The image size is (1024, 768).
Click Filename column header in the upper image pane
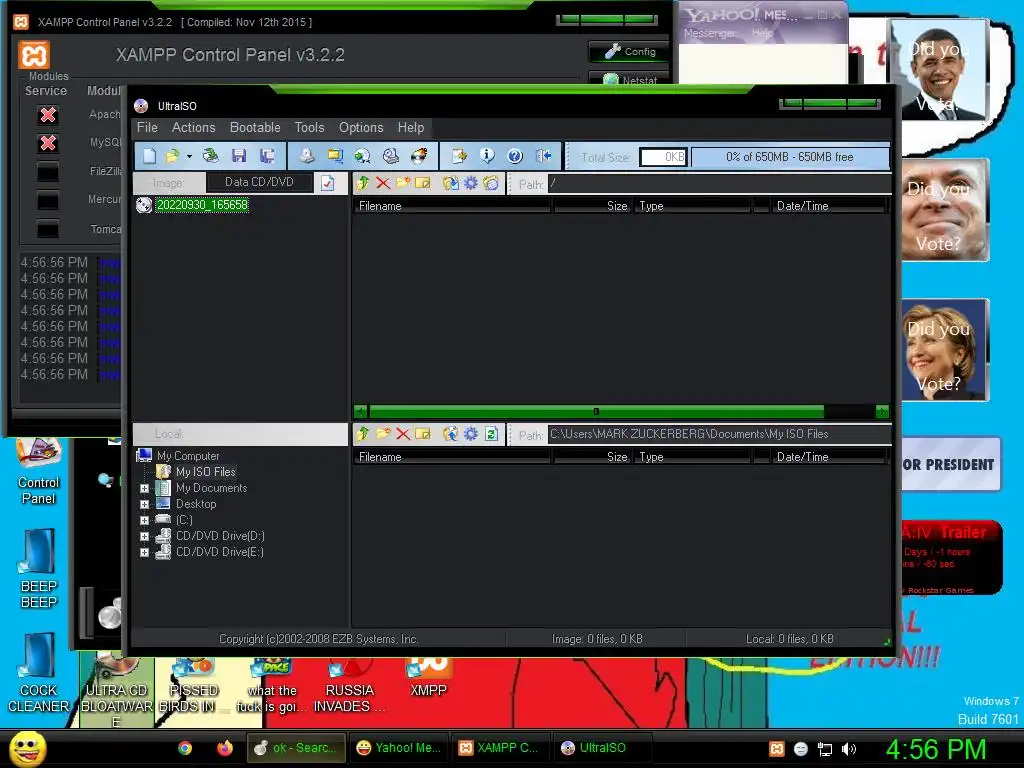453,206
